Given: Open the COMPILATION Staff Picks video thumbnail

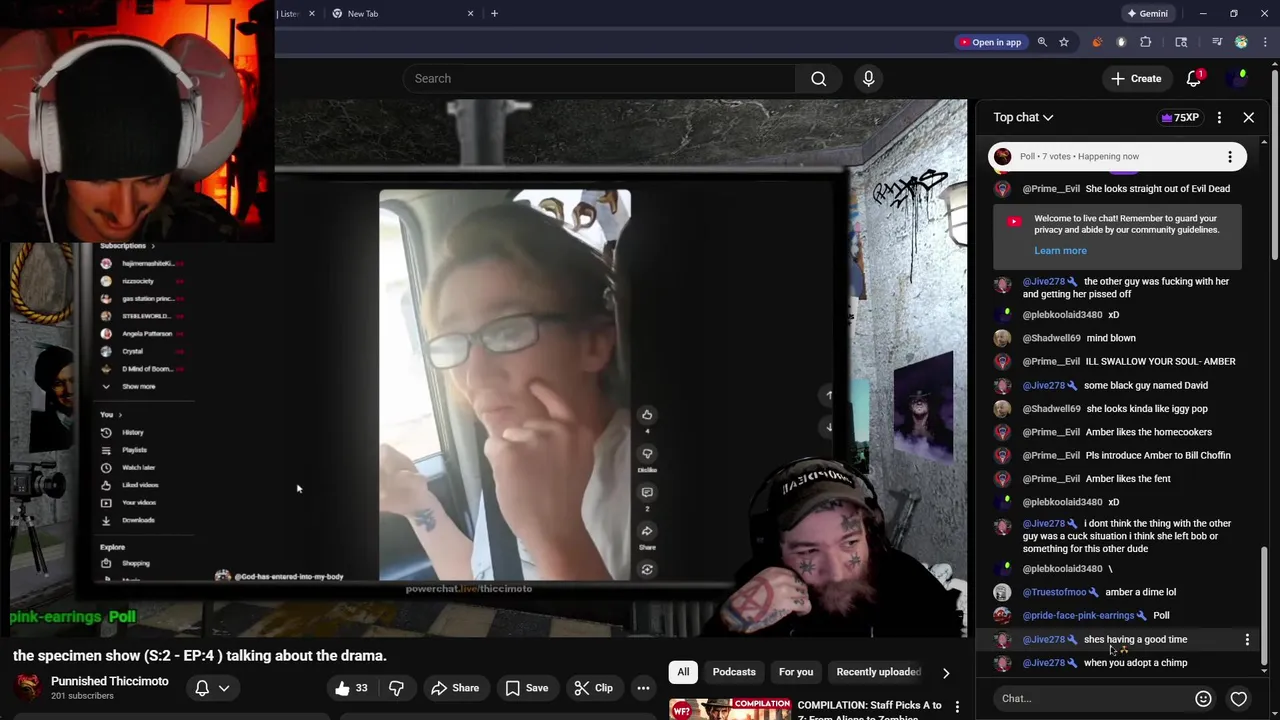Looking at the screenshot, I should 729,709.
